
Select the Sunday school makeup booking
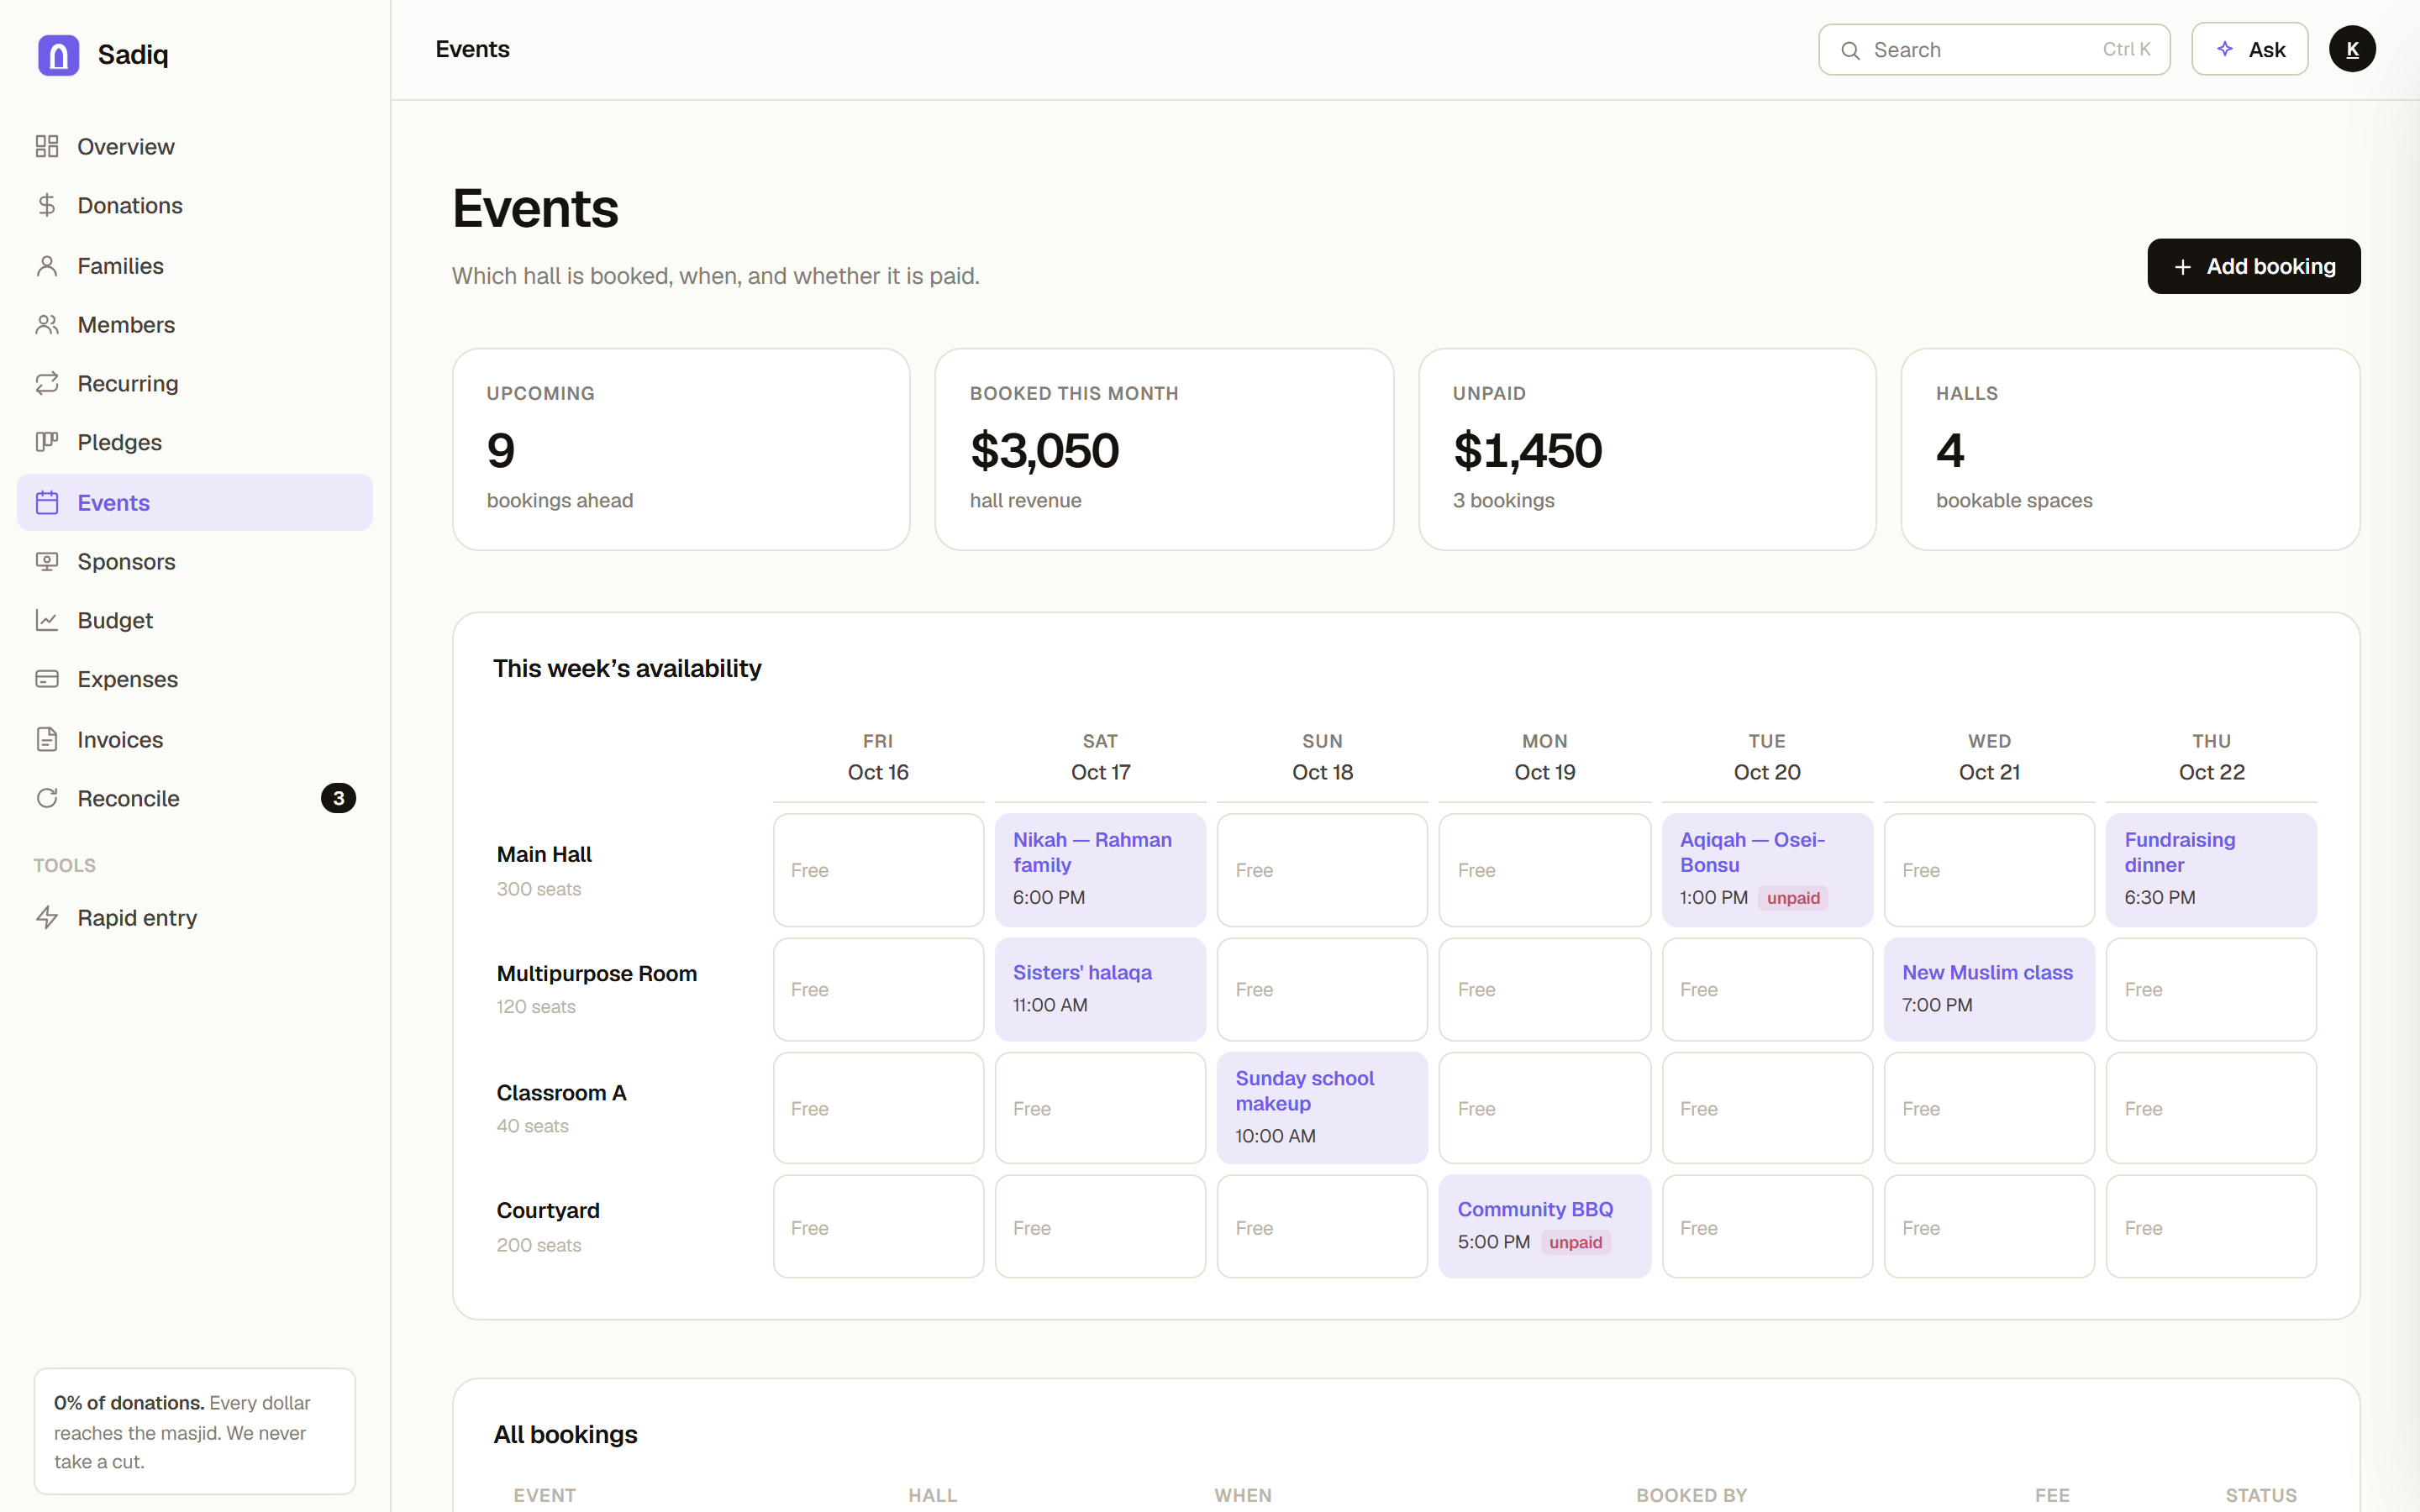(x=1321, y=1107)
